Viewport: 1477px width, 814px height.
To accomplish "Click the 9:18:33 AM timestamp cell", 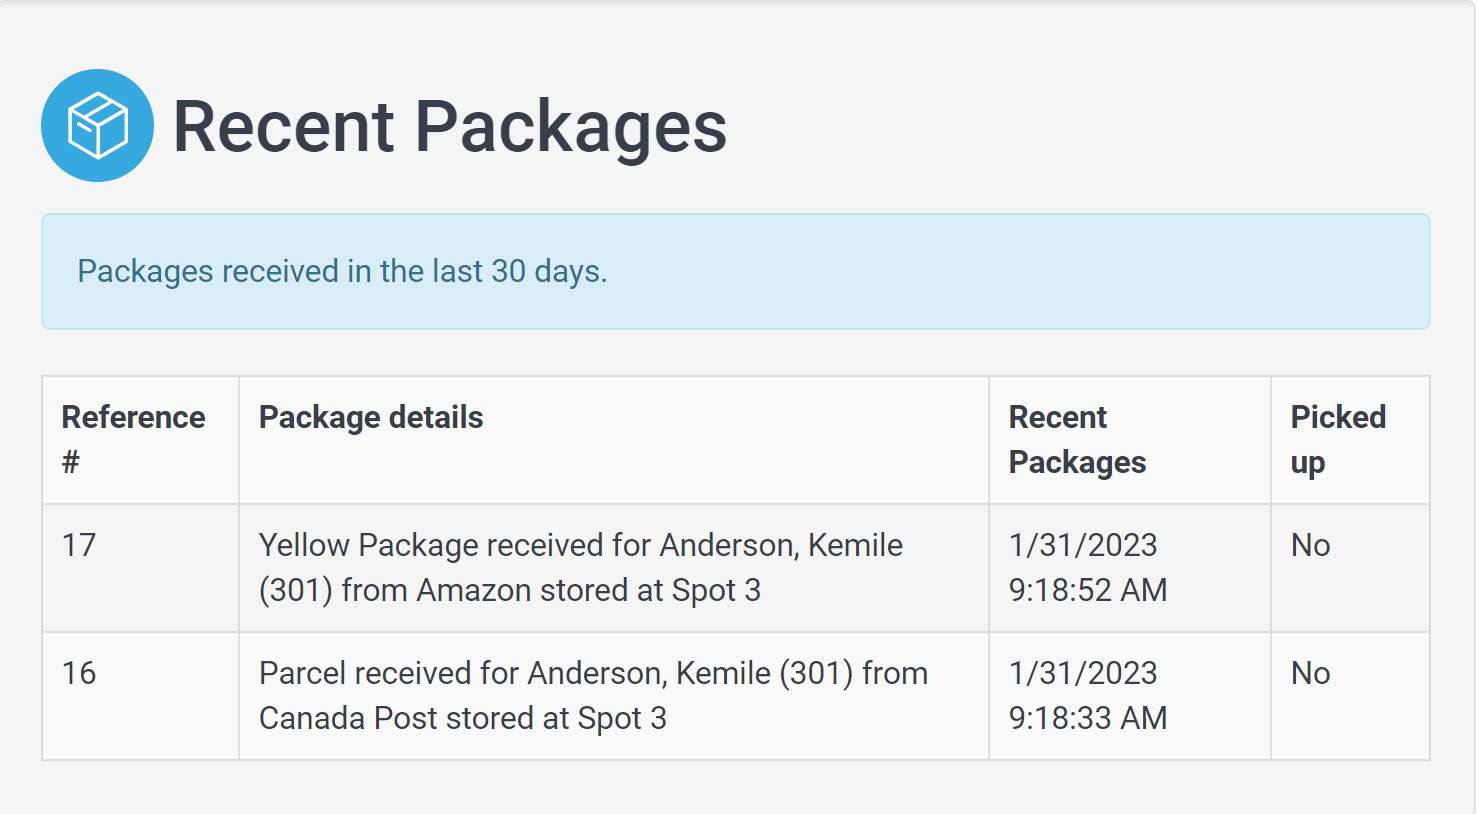I will [x=1130, y=696].
